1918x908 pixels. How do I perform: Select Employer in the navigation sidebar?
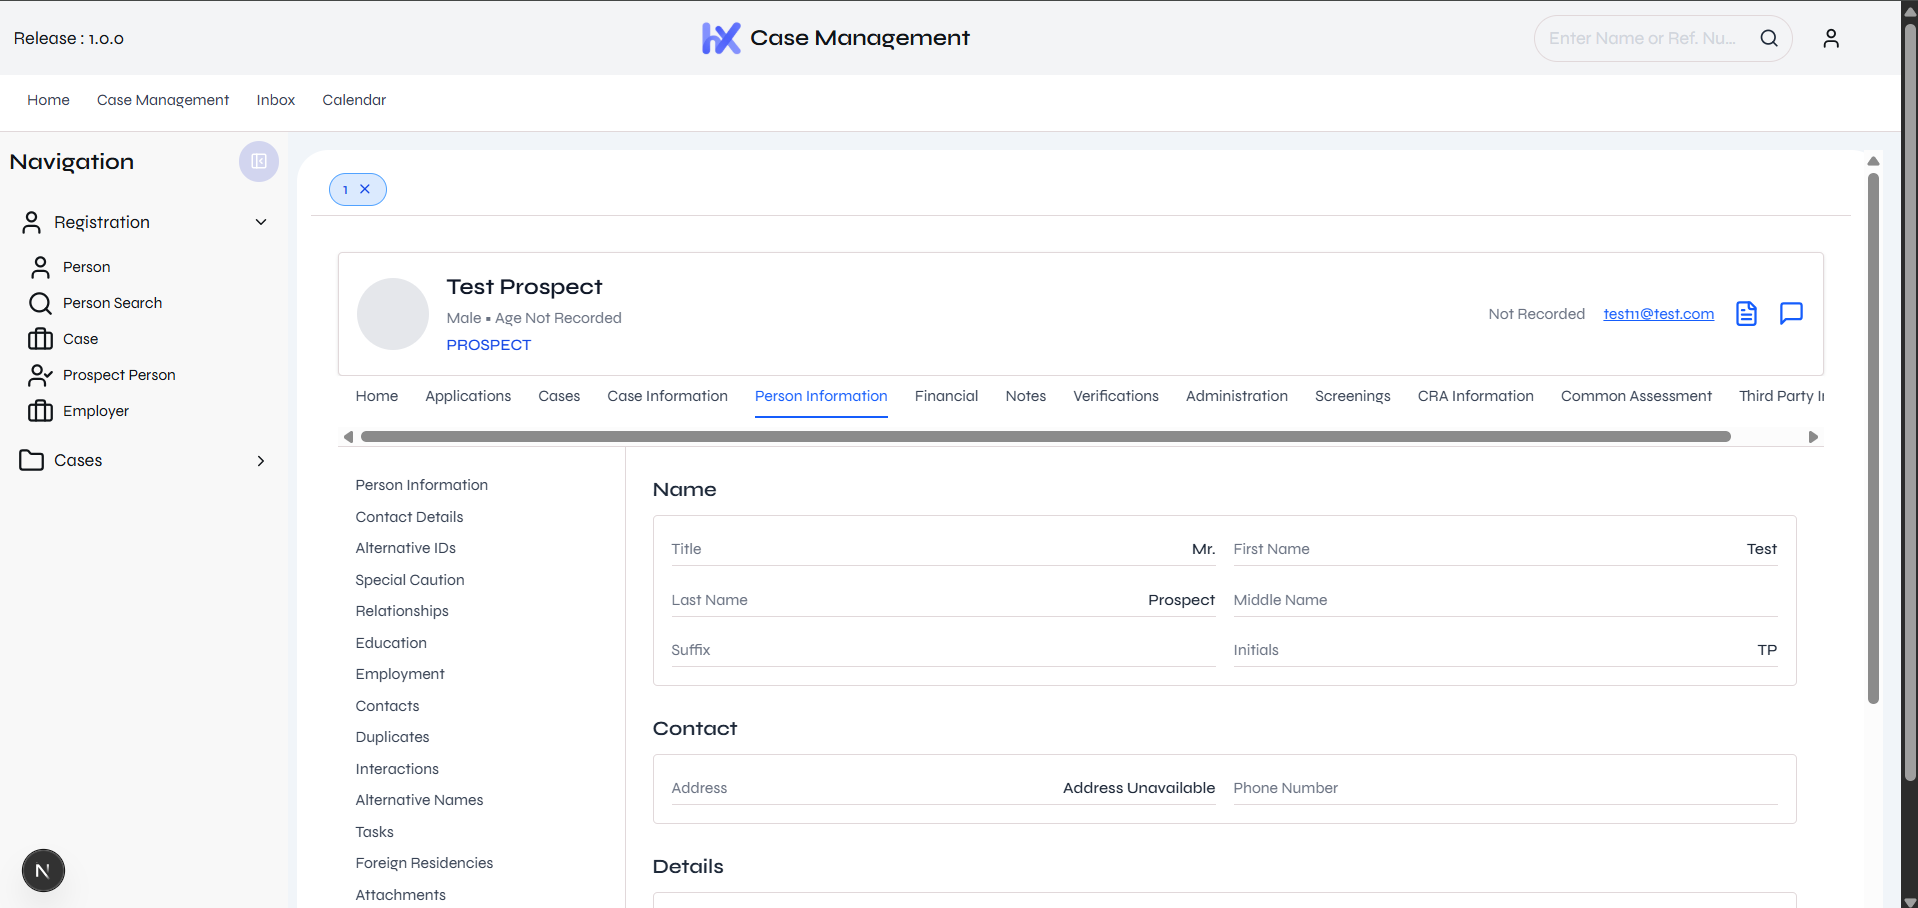point(95,411)
